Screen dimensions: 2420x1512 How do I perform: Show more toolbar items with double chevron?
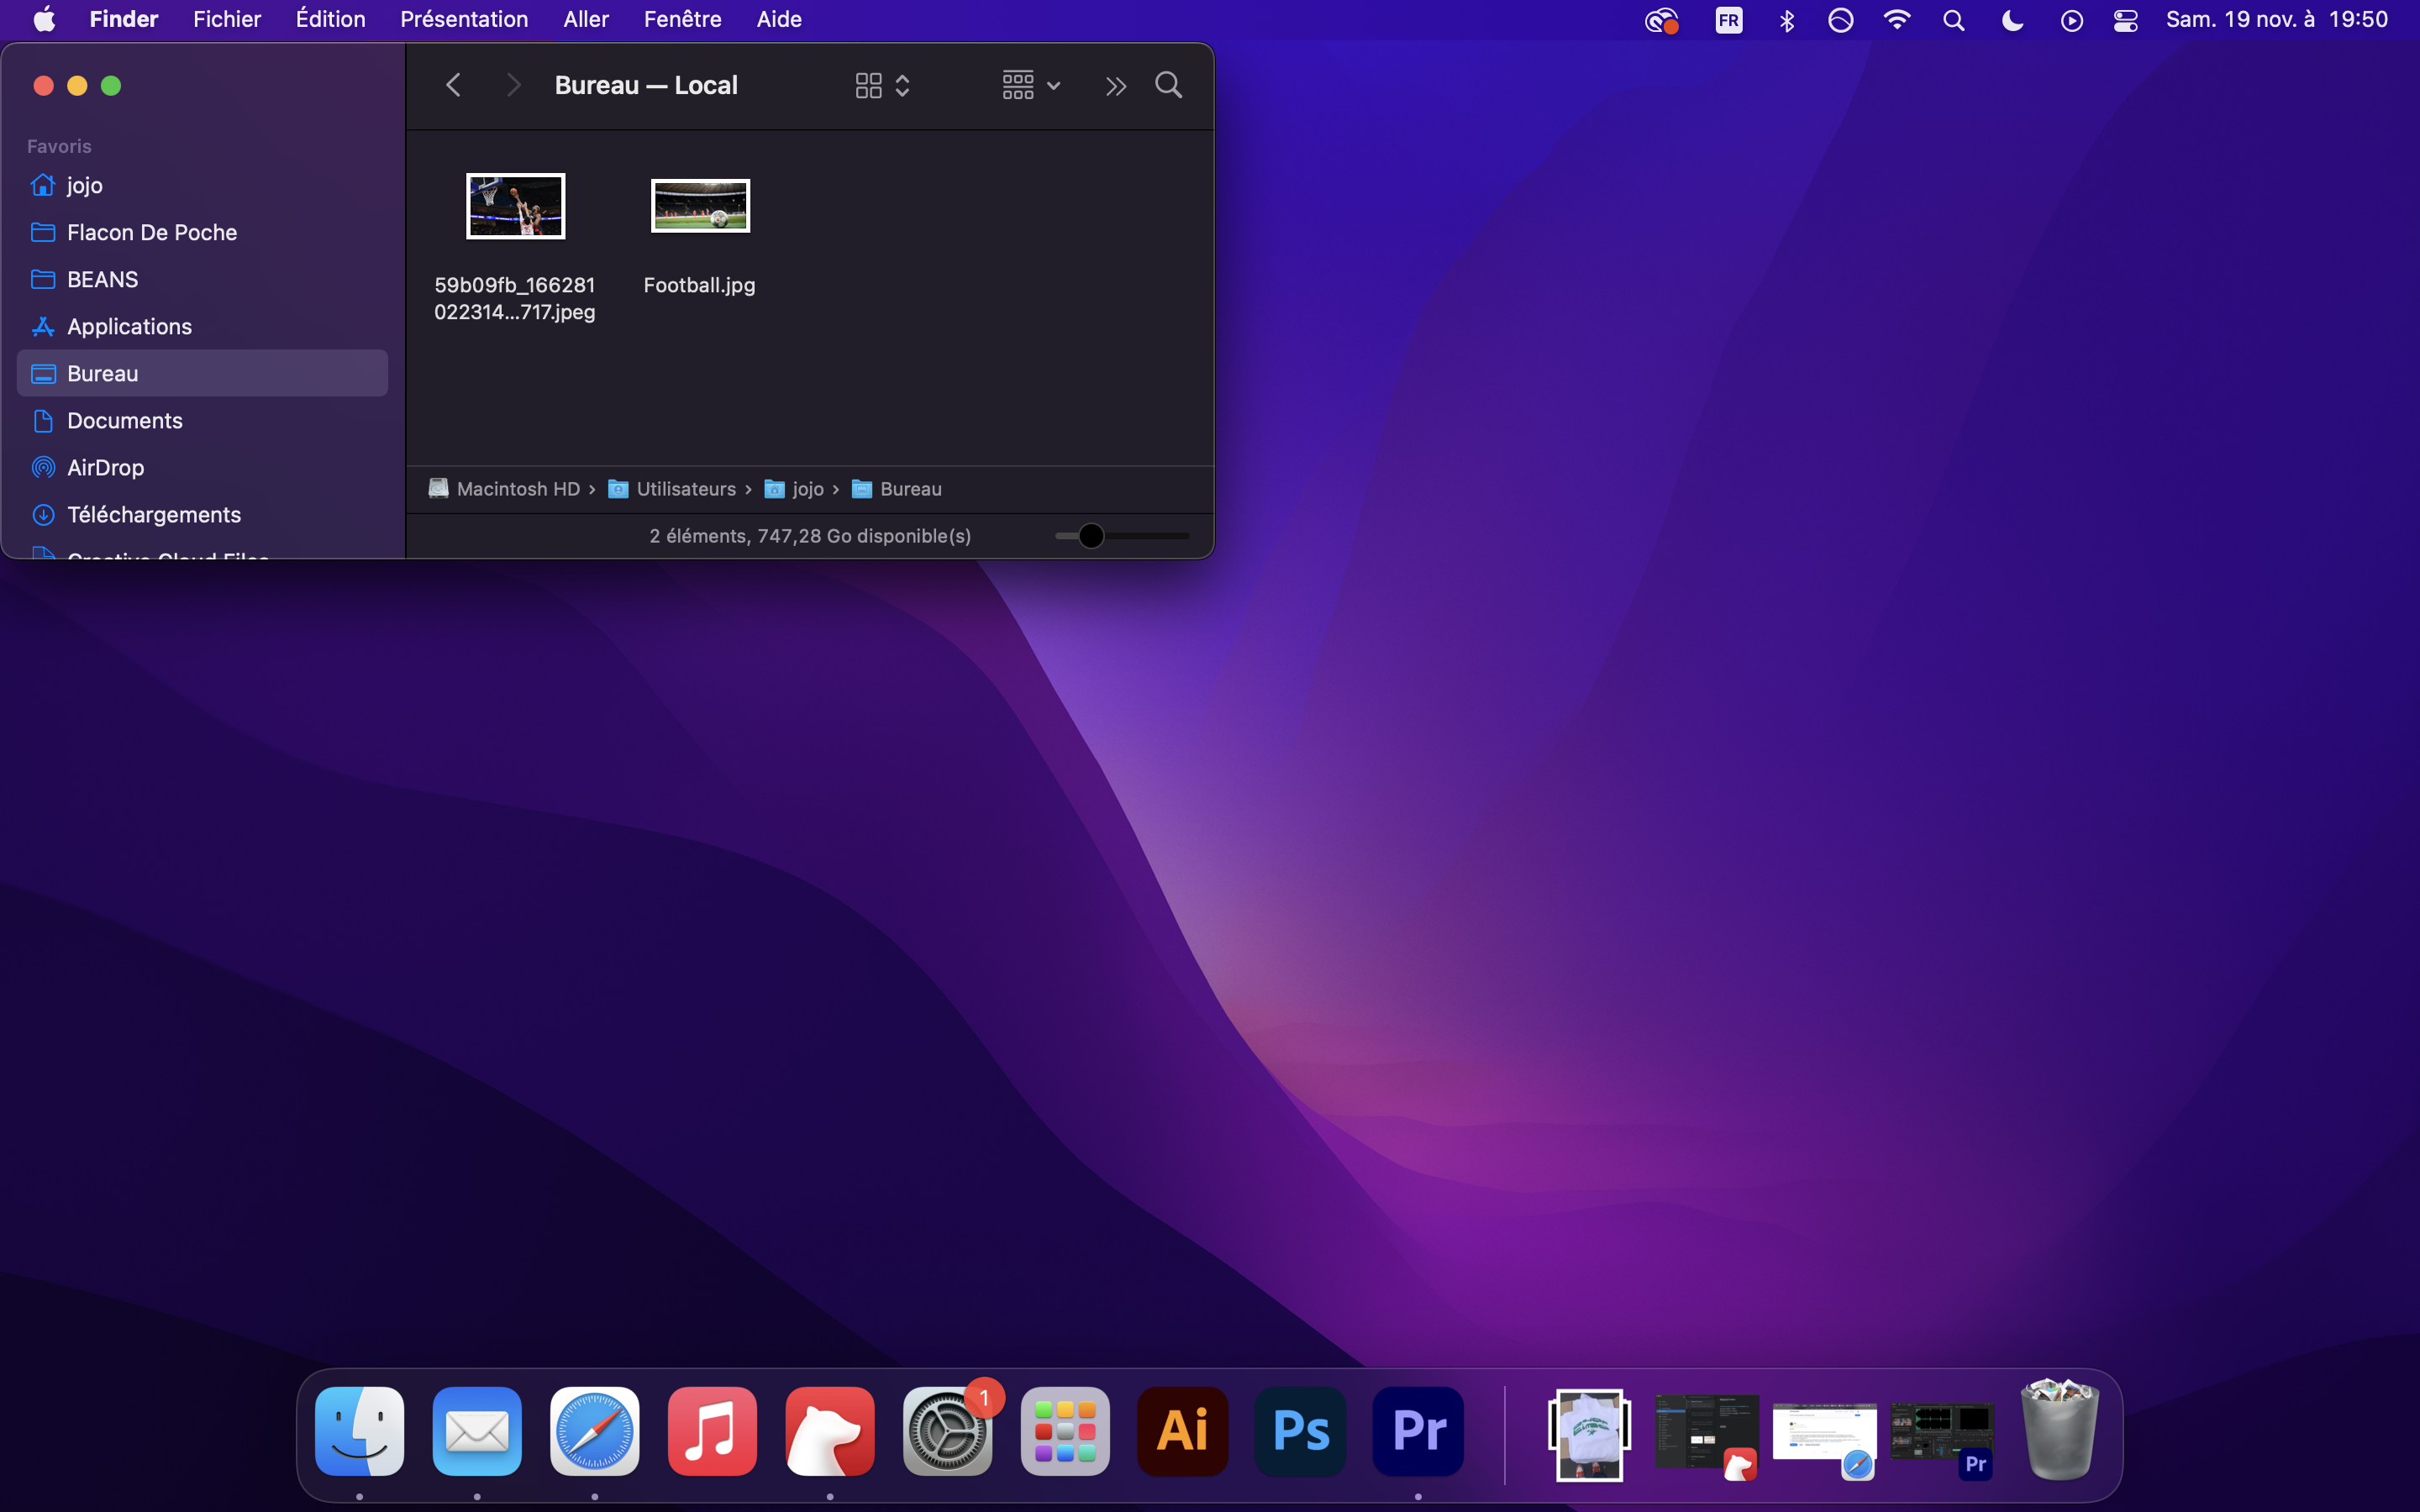click(x=1116, y=86)
